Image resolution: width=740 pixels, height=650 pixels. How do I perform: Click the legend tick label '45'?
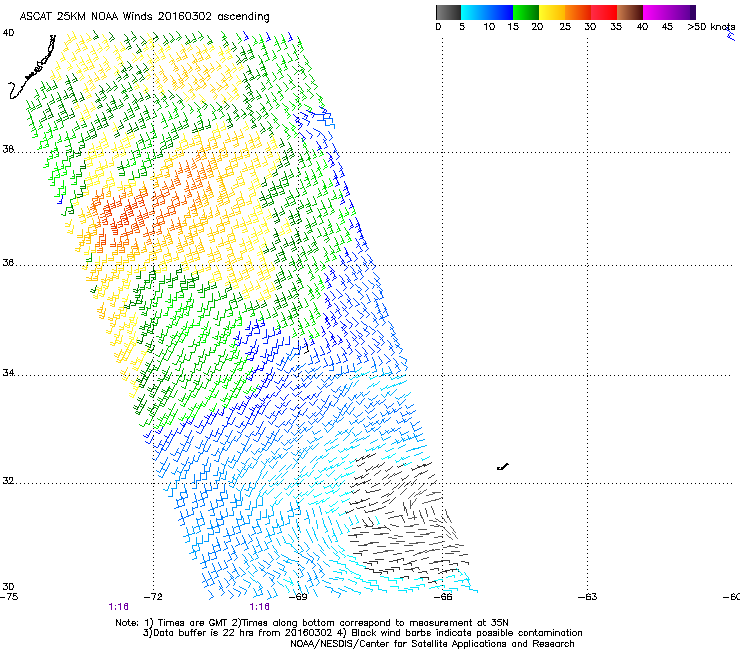click(667, 27)
